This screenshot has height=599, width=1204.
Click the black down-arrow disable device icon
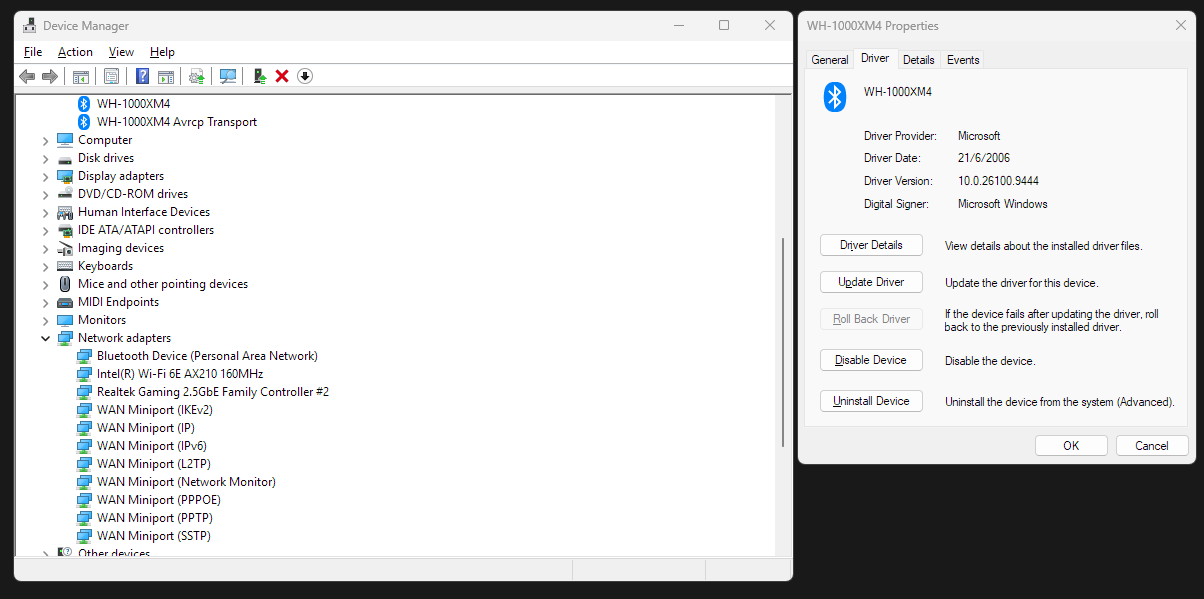pos(305,76)
